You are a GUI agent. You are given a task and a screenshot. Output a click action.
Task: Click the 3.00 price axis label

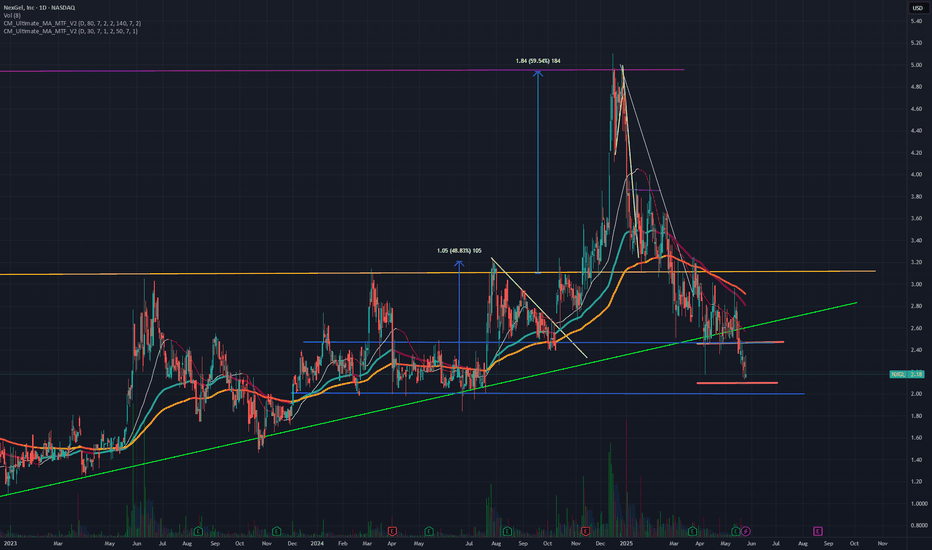[x=916, y=284]
